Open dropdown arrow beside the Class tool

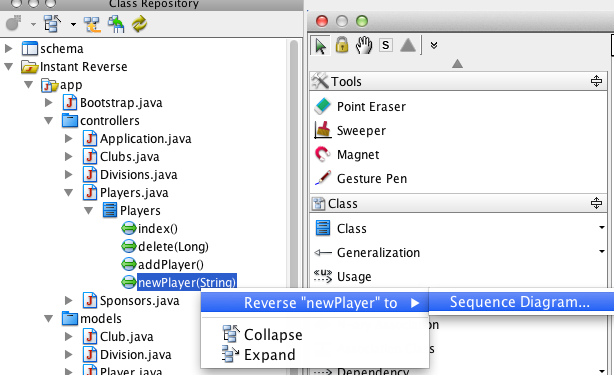[x=602, y=227]
